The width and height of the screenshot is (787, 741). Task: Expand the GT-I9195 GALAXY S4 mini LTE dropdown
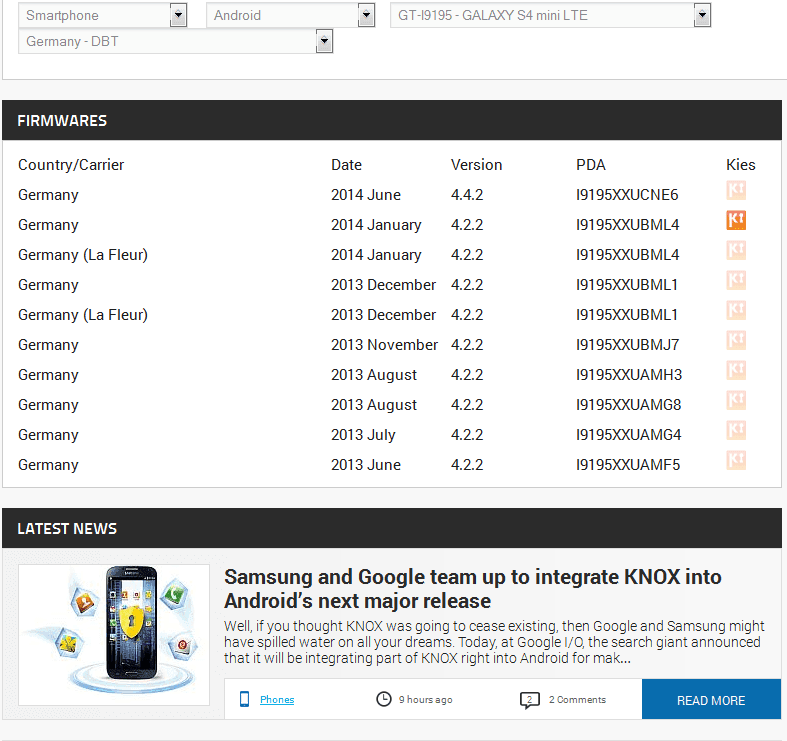coord(551,15)
